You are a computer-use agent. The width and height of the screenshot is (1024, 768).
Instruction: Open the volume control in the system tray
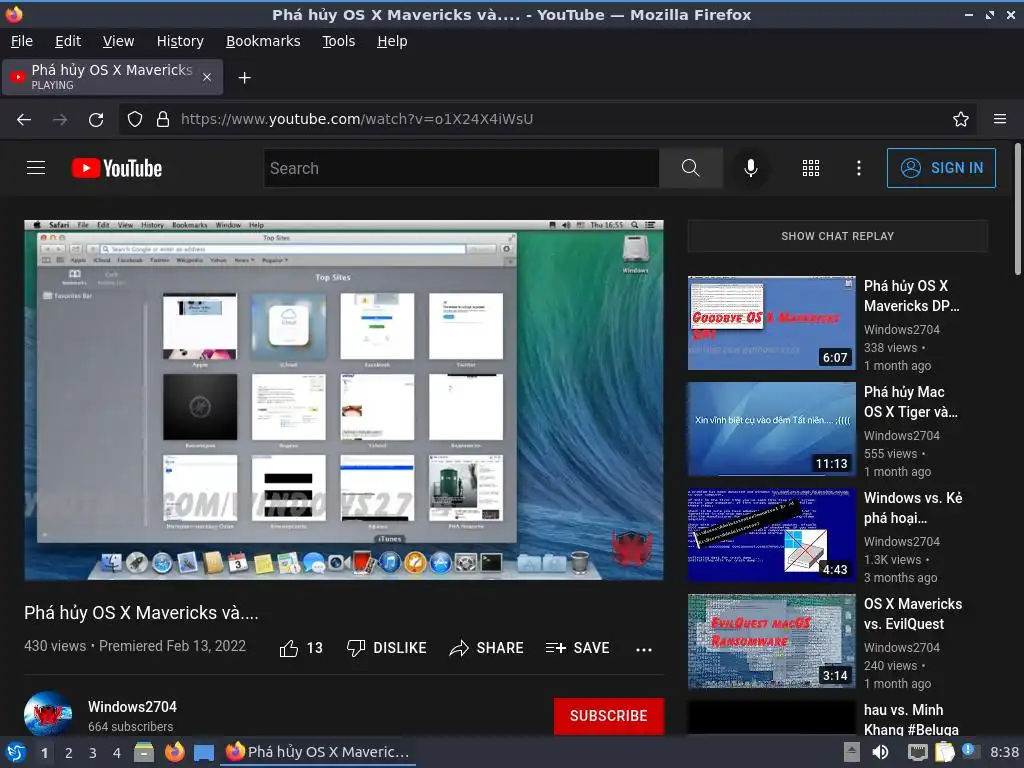click(880, 752)
